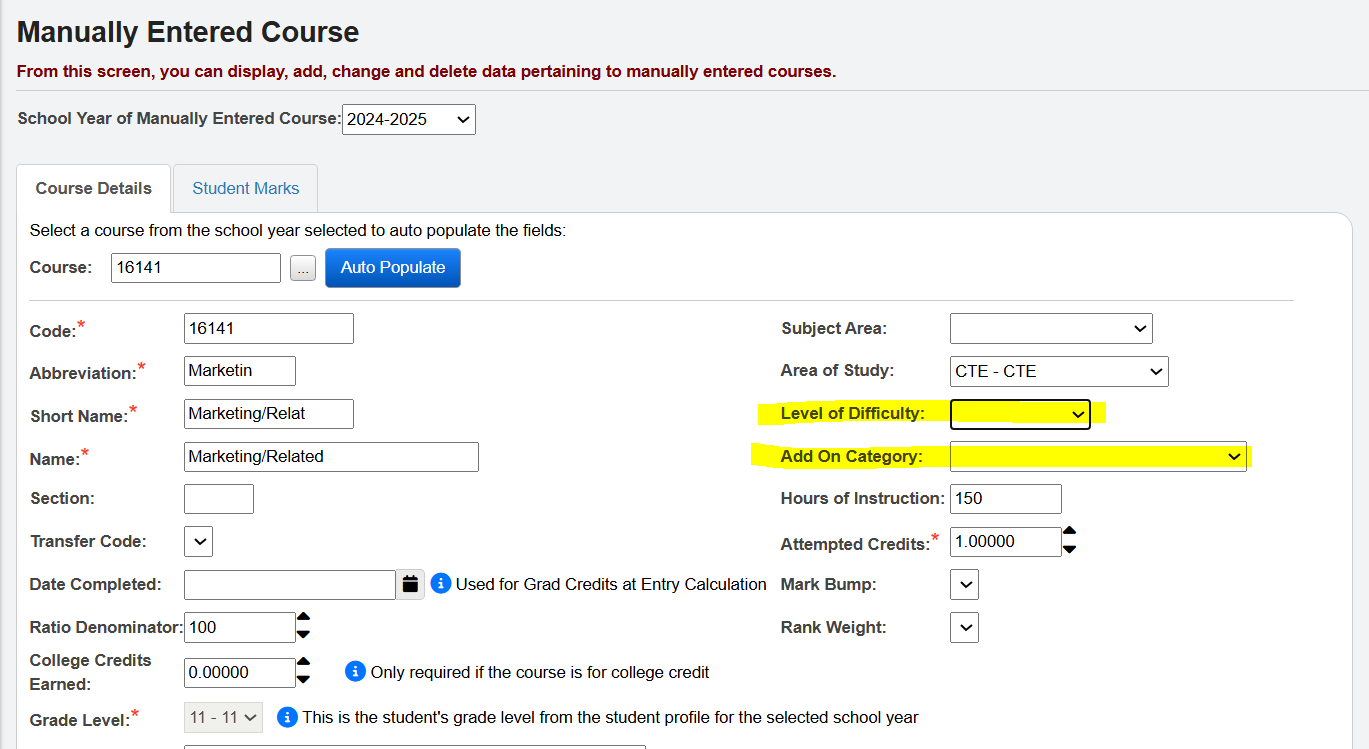Viewport: 1369px width, 749px height.
Task: Click the info icon beside College Credits Earned
Action: point(355,672)
